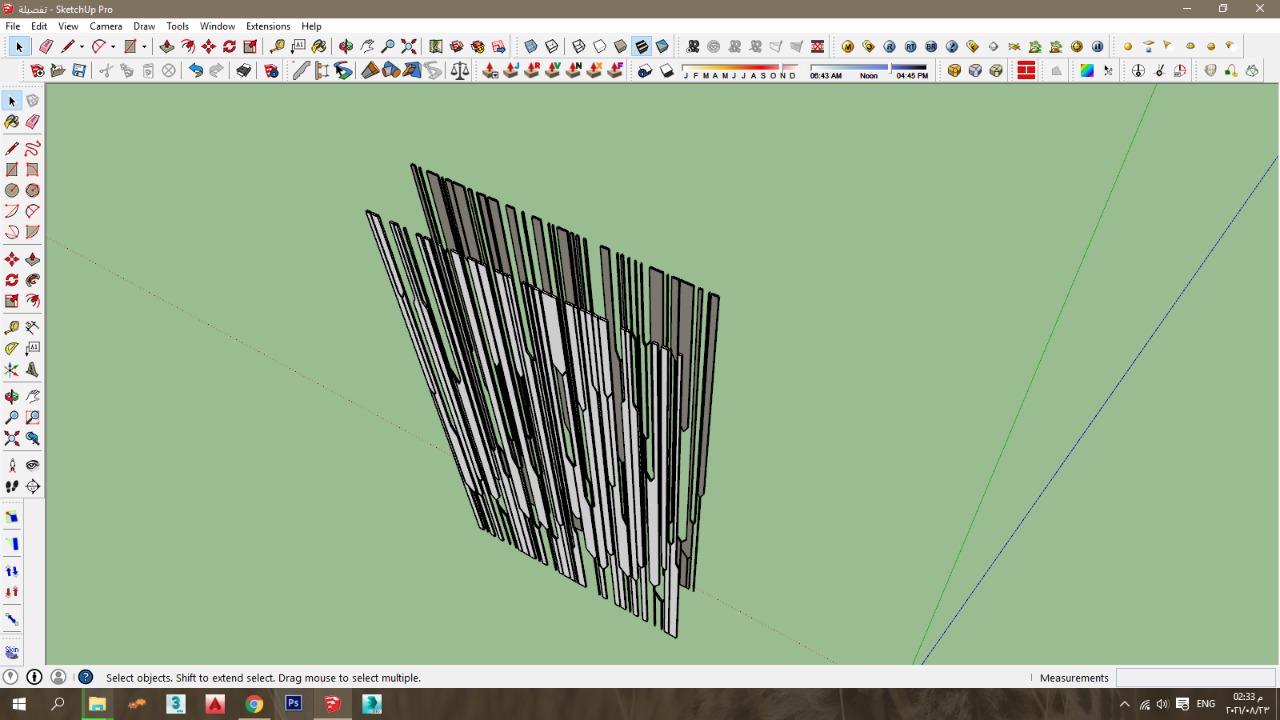The width and height of the screenshot is (1280, 720).
Task: Click the Orbit camera tool
Action: [346, 47]
